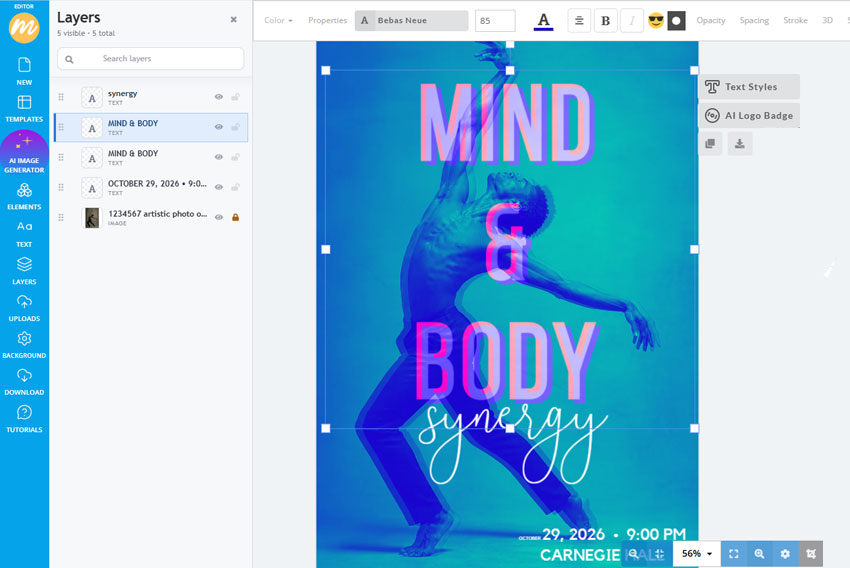Click the font size field showing 85
This screenshot has width=850, height=568.
pyautogui.click(x=495, y=21)
